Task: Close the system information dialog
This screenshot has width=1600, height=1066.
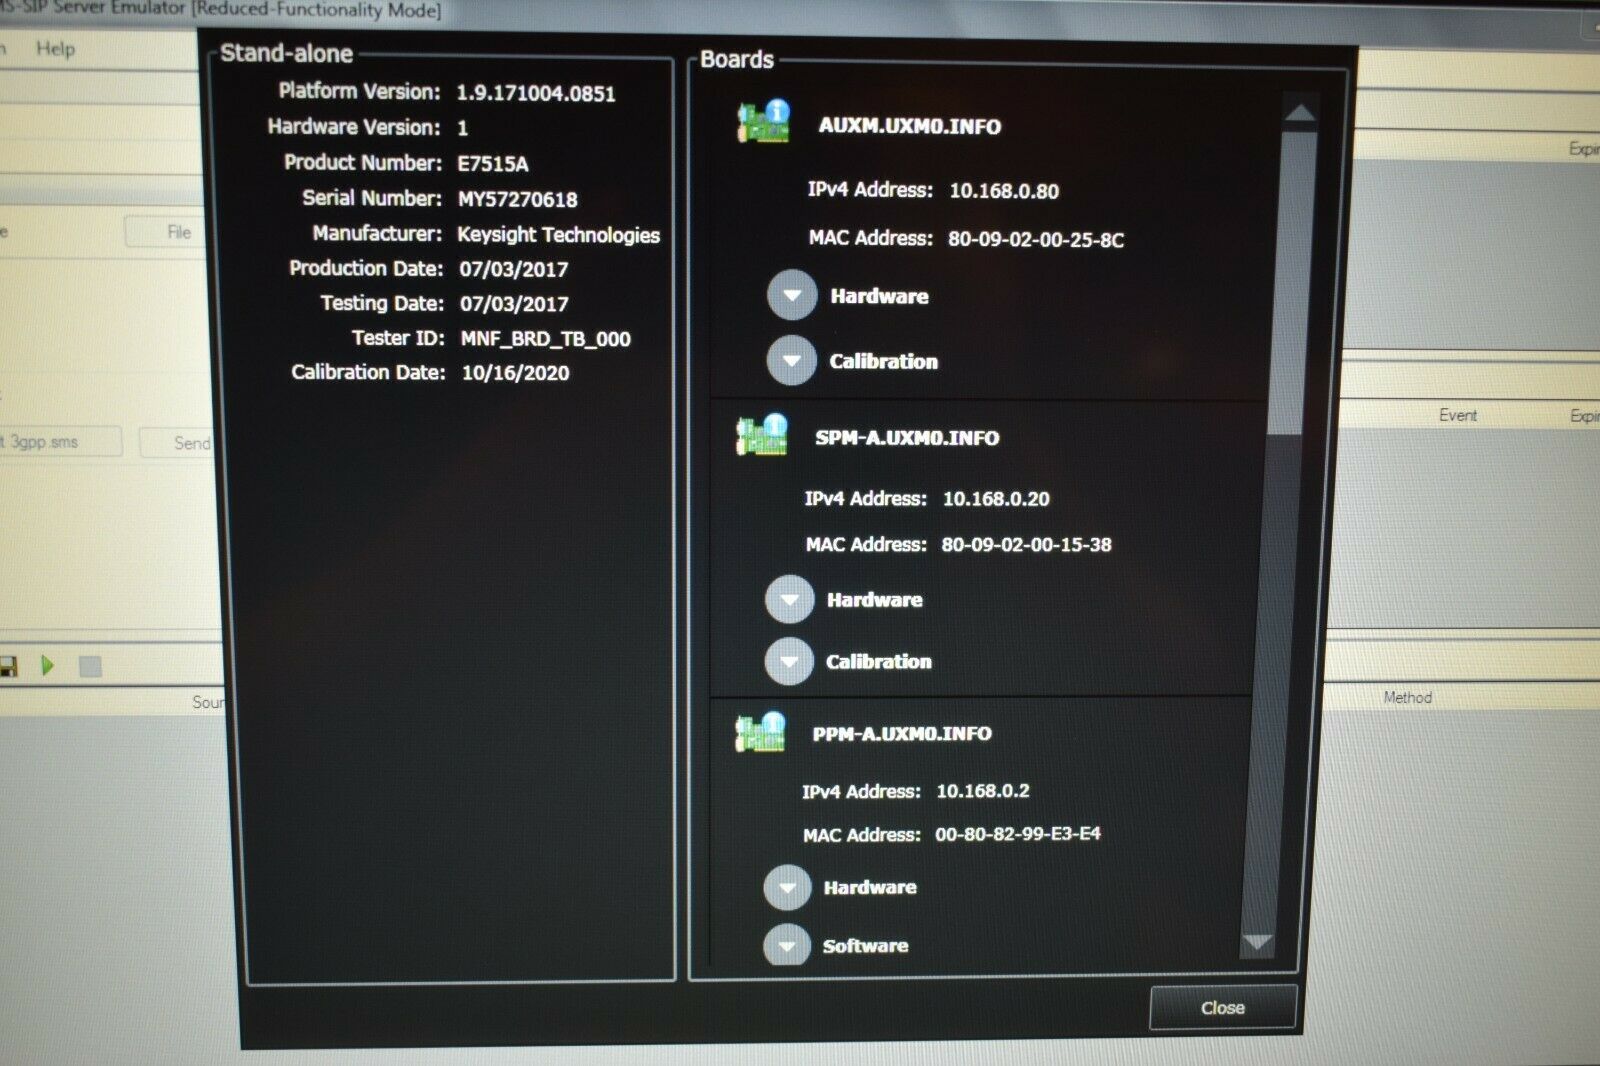Action: coord(1222,1007)
